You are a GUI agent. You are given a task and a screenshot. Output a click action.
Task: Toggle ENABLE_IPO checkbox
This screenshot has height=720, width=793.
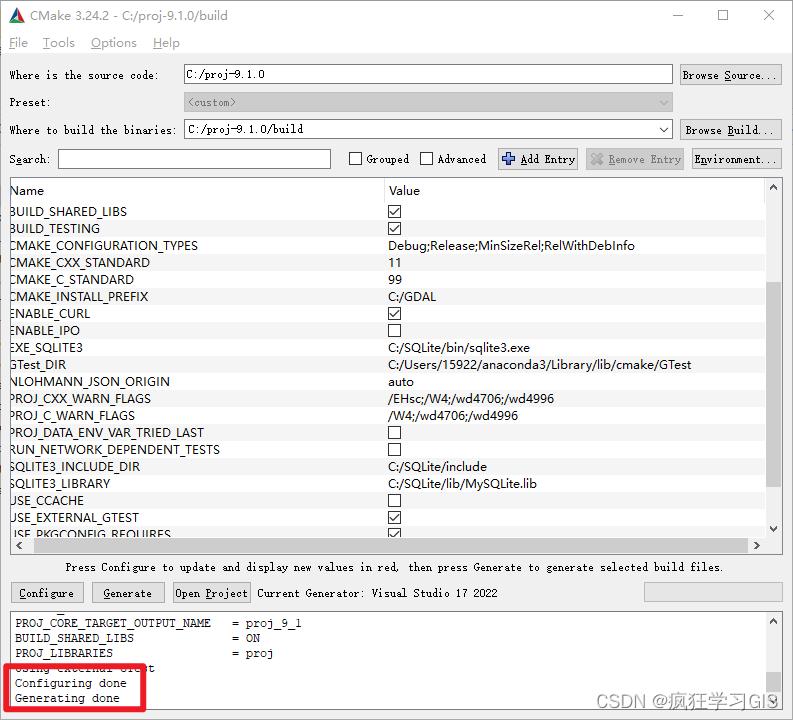pos(394,331)
